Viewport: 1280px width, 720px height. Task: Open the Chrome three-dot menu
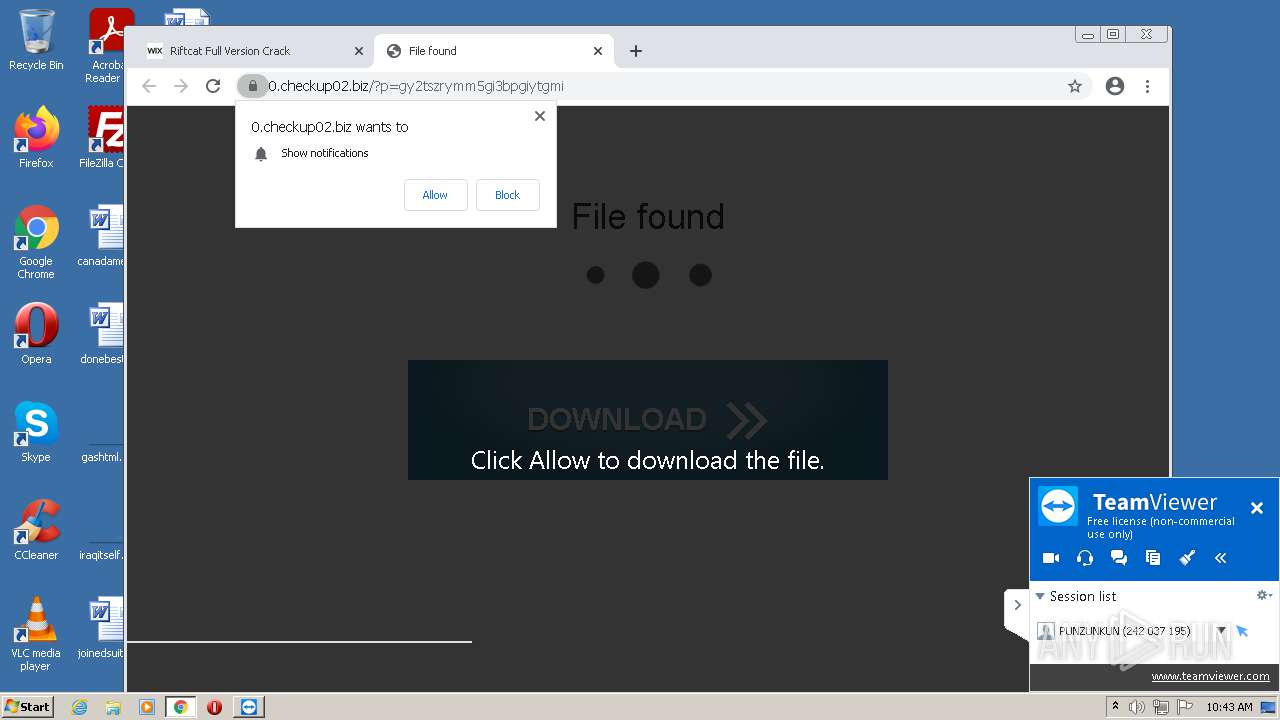click(1148, 86)
